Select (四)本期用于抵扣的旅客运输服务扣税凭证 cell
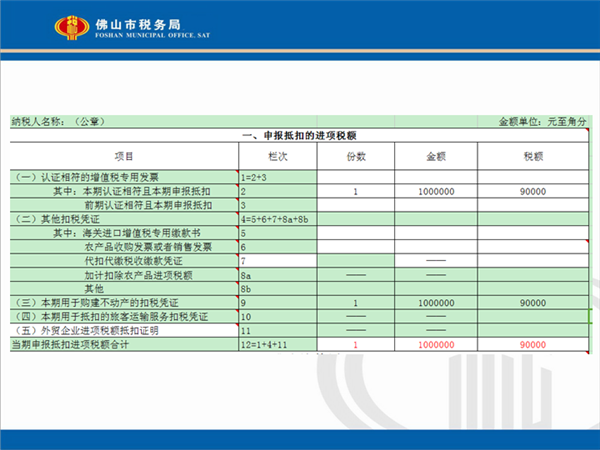The image size is (600, 450). [x=124, y=316]
